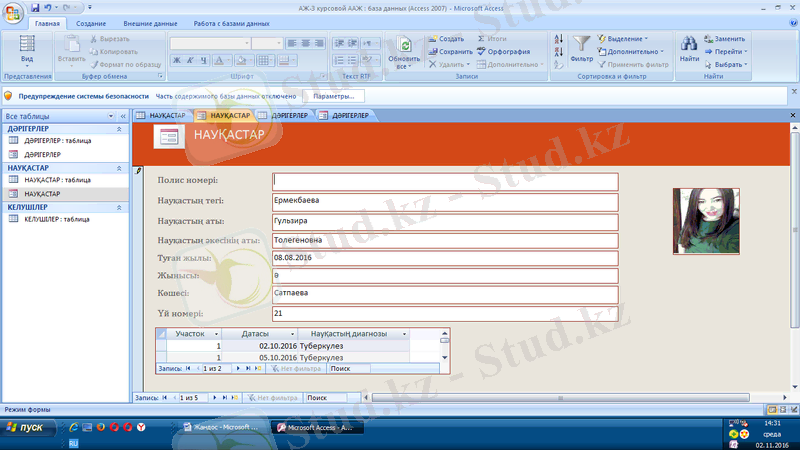This screenshot has width=800, height=450.
Task: Click the Полис номері input field
Action: click(445, 181)
